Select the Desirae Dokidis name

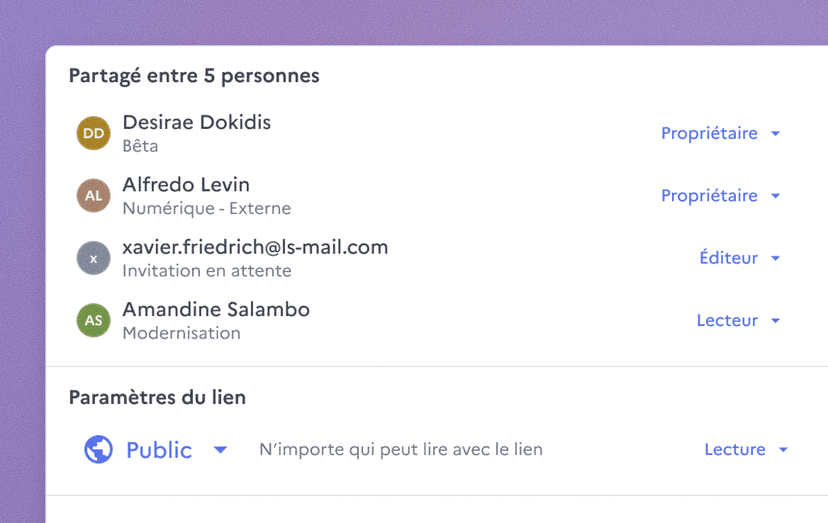(x=196, y=122)
